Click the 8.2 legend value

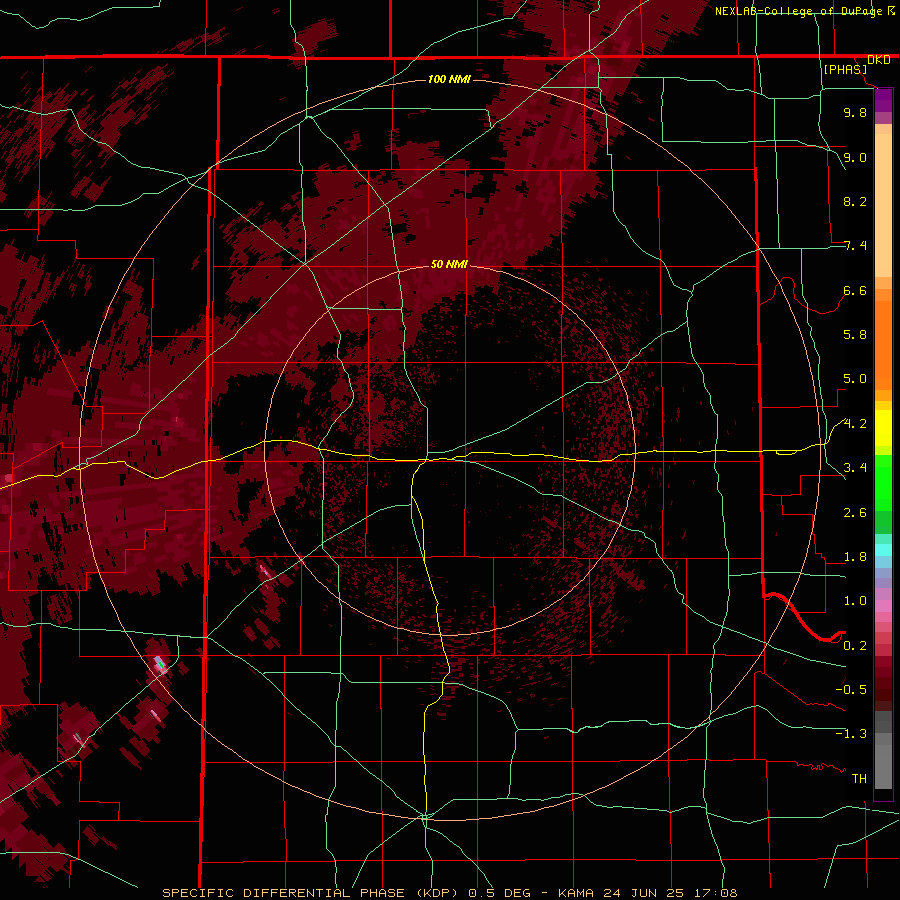(855, 201)
